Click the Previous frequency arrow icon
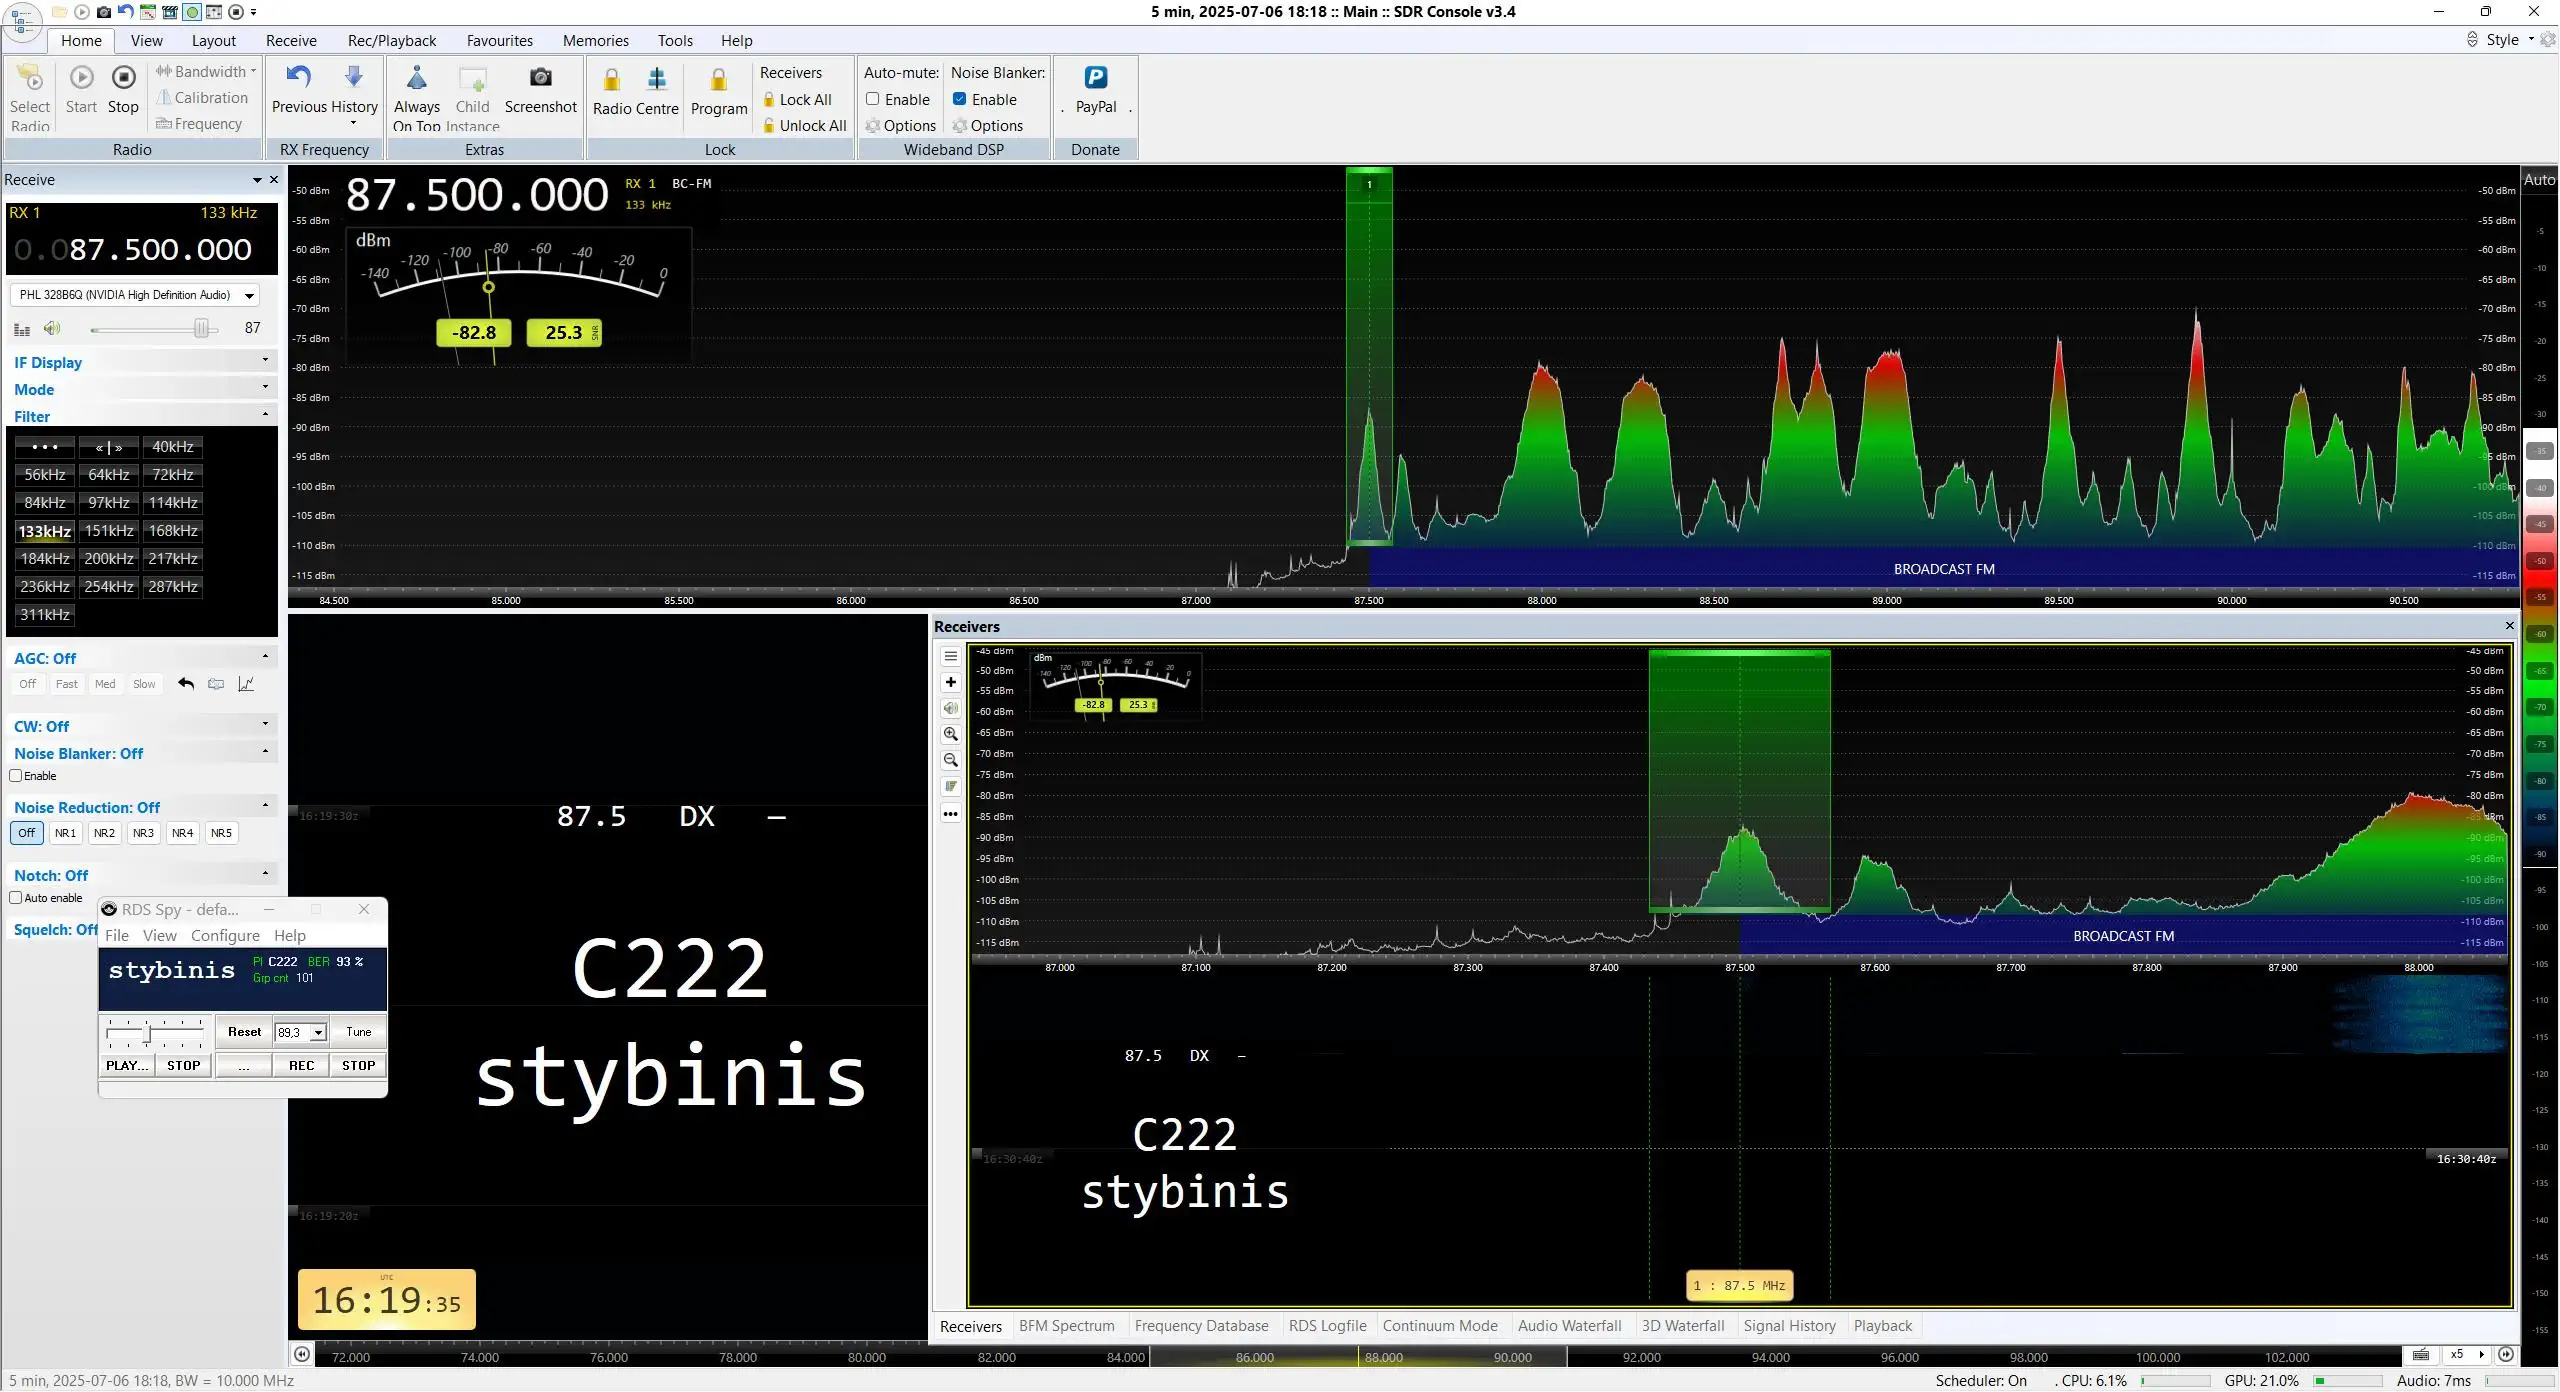The image size is (2560, 1392). [298, 77]
